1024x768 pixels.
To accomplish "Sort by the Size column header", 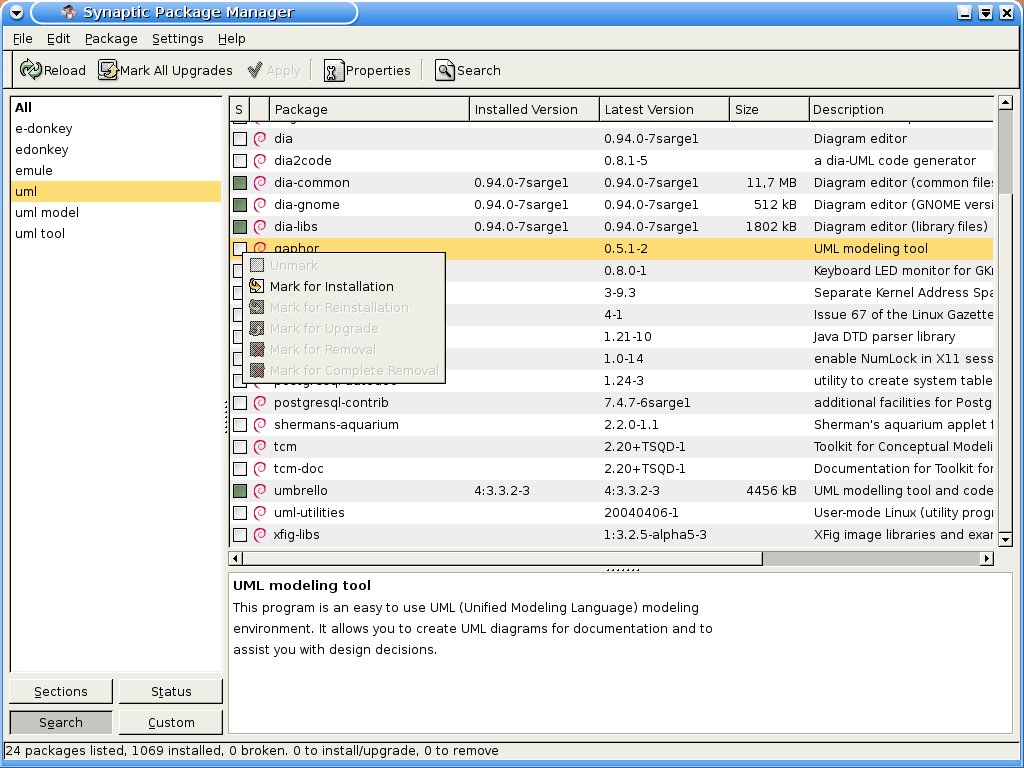I will coord(769,109).
